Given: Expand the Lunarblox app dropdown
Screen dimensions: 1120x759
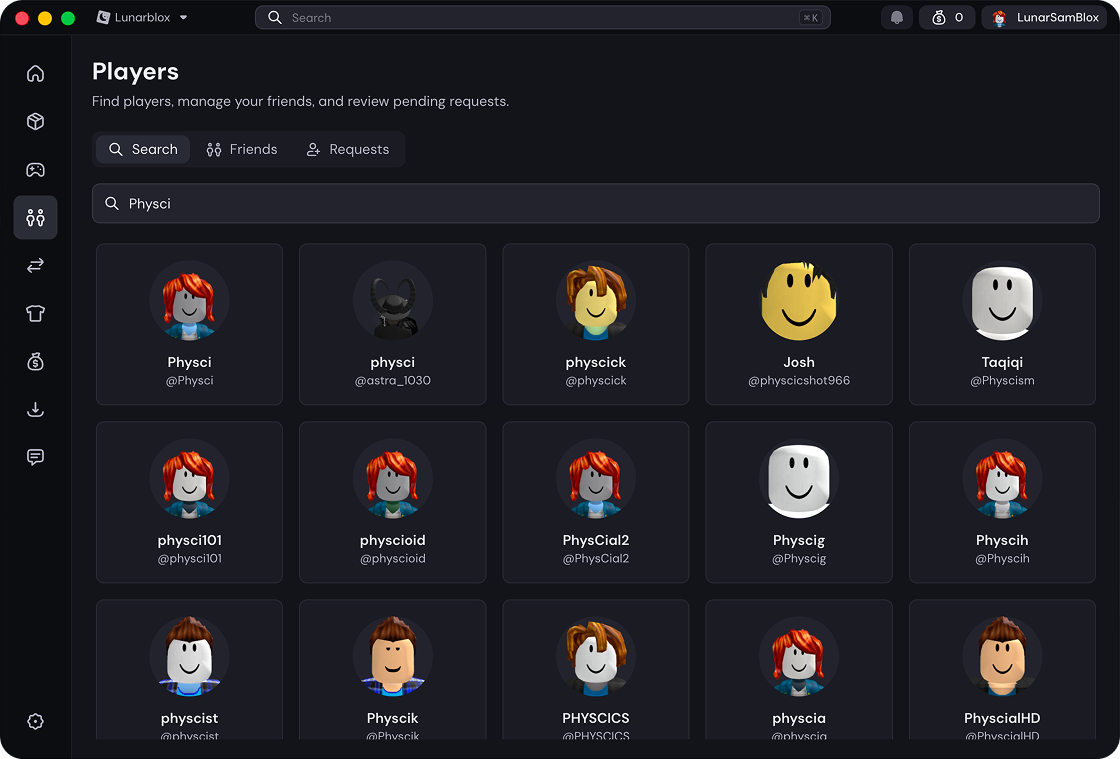Looking at the screenshot, I should 142,18.
